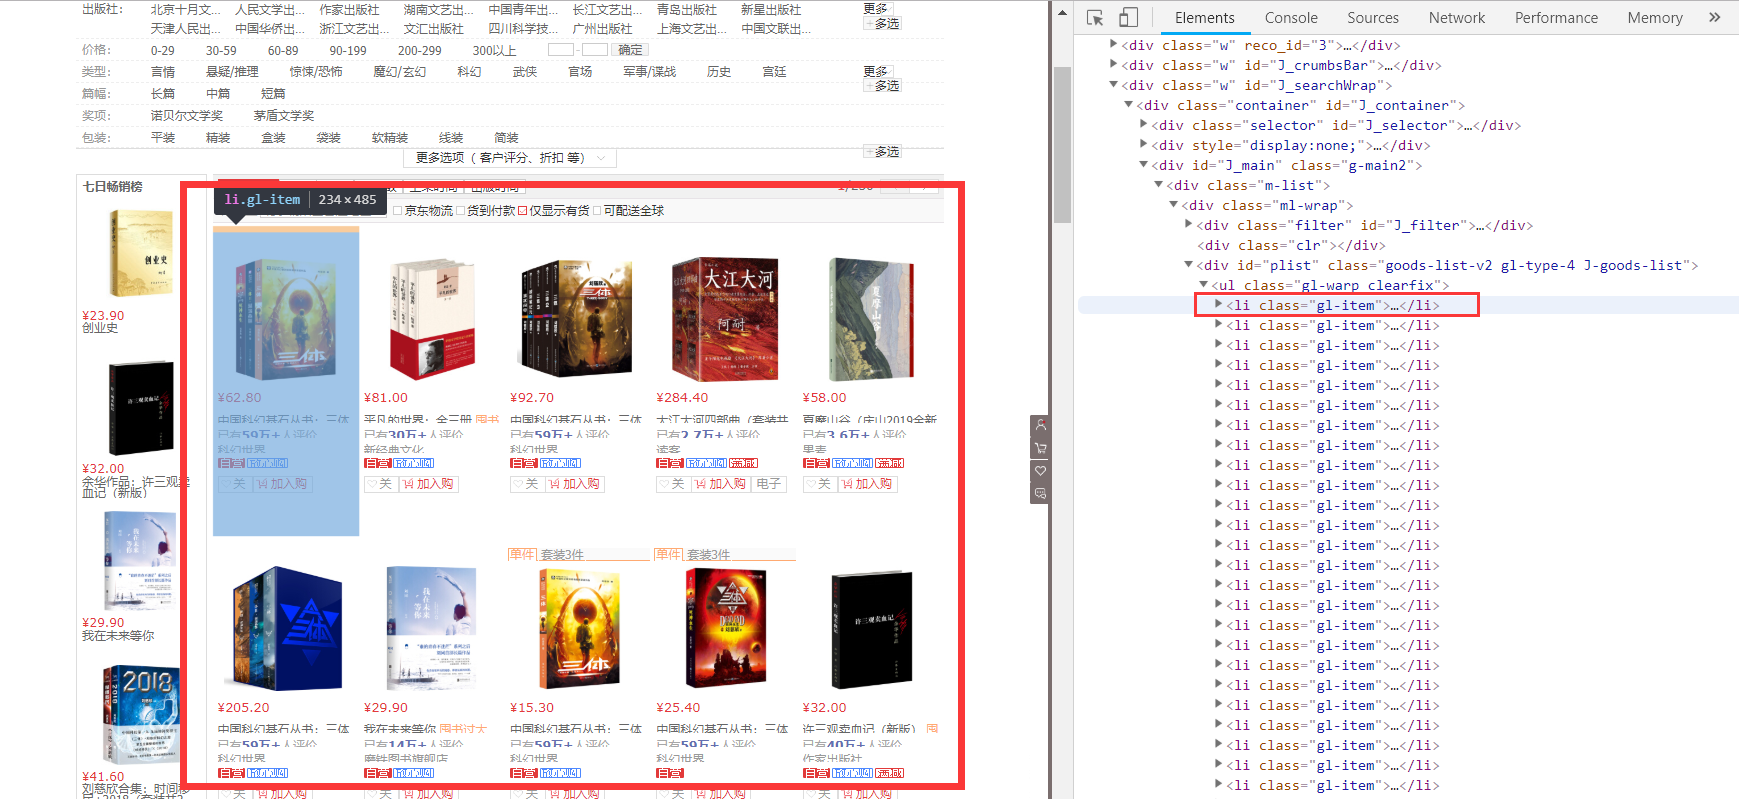Select the ul class="gl-warp clearfix" node
The width and height of the screenshot is (1739, 799).
[x=1330, y=285]
